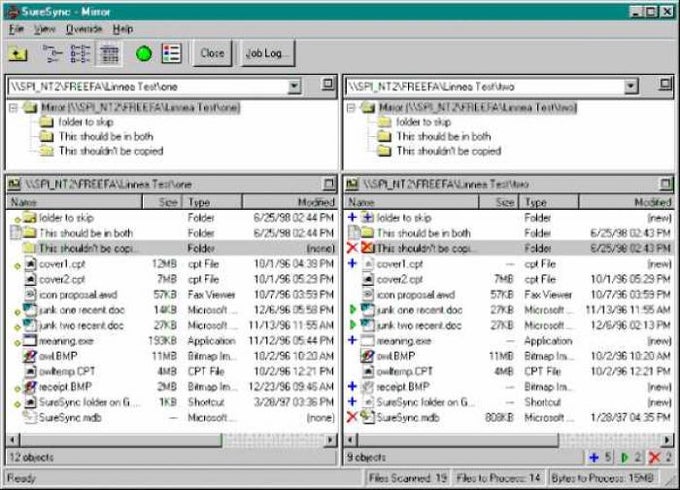
Task: Select the list view toolbar icon
Action: pos(80,54)
